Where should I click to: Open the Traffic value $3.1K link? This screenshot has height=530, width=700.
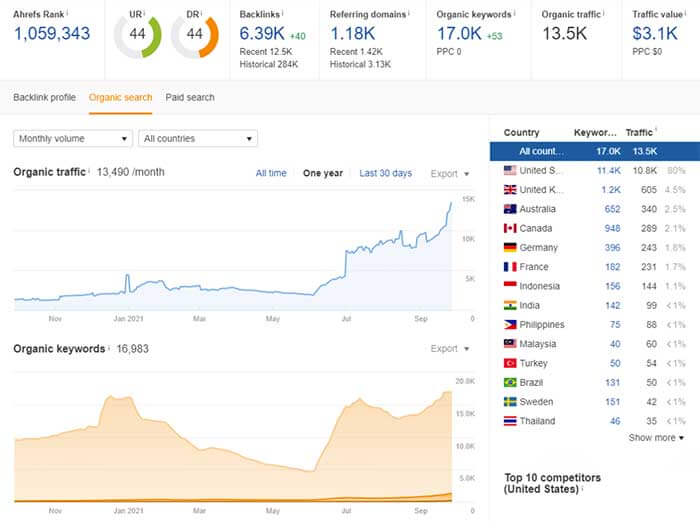pos(655,33)
